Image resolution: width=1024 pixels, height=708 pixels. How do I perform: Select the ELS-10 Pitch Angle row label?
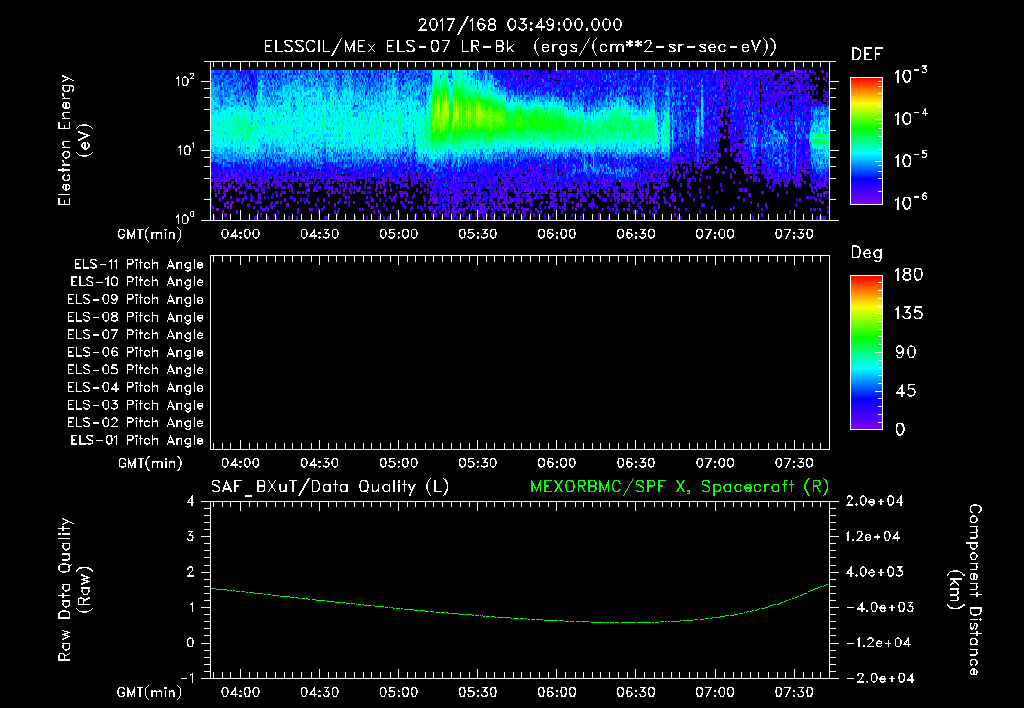[137, 282]
